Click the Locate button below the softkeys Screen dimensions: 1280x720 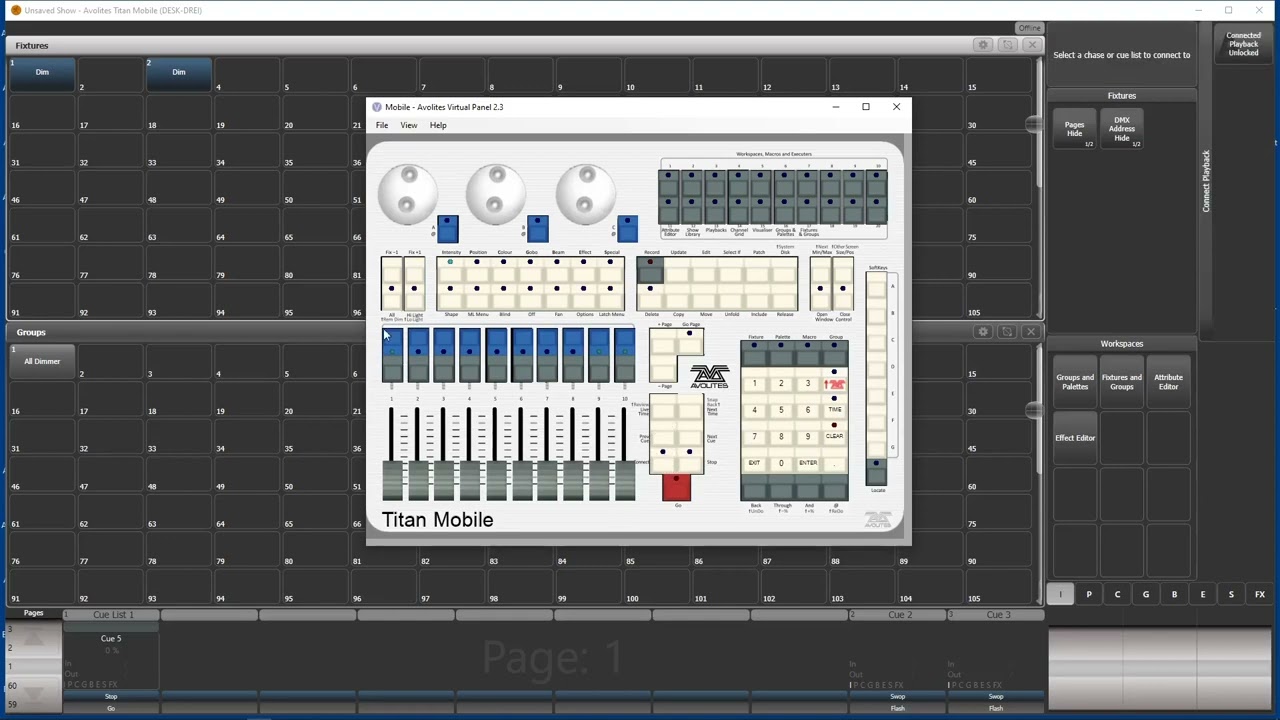click(x=876, y=472)
